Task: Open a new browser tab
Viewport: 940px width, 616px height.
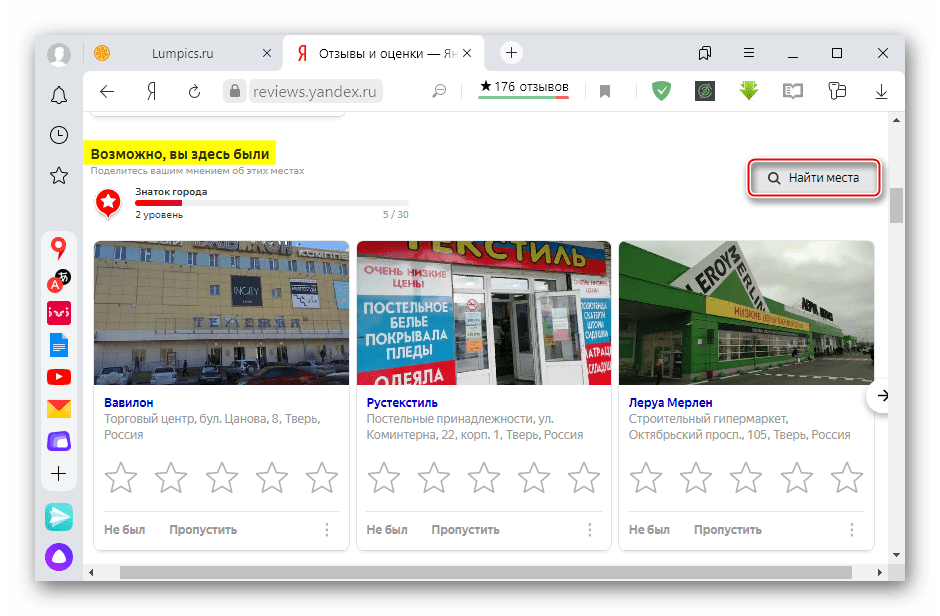Action: [511, 53]
